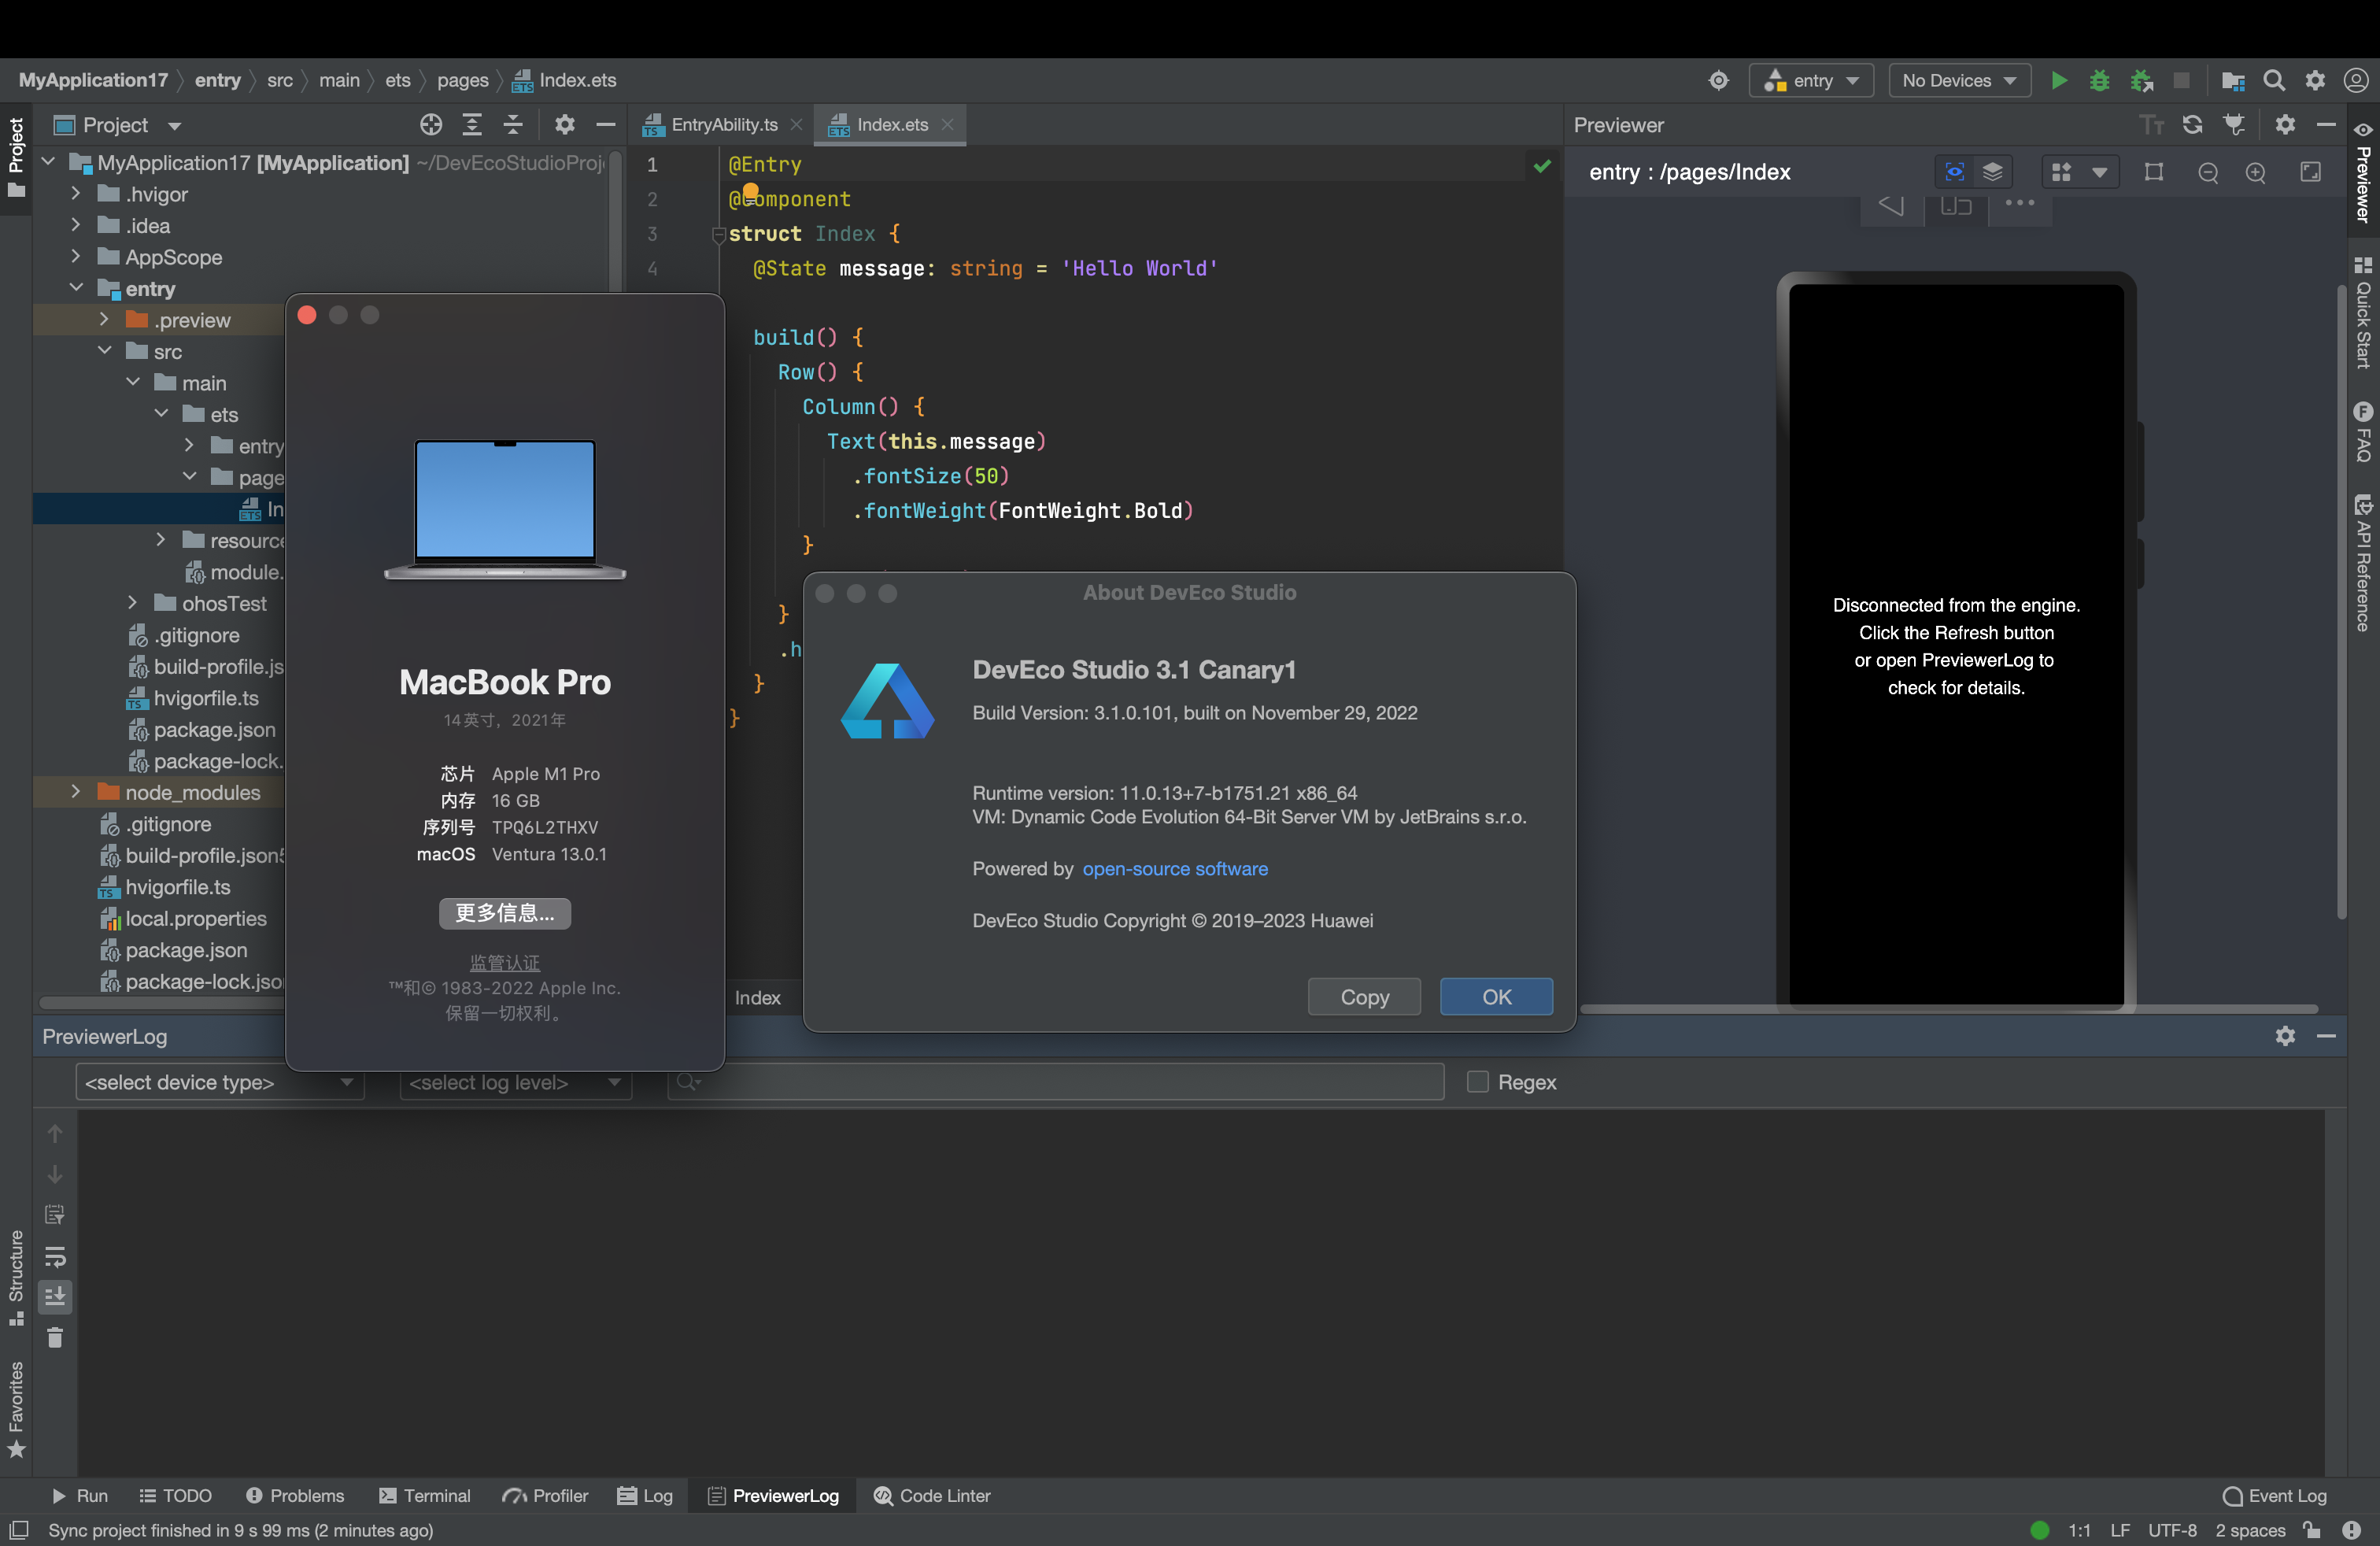
Task: Refresh the Previewer with the reload icon
Action: pos(2192,124)
